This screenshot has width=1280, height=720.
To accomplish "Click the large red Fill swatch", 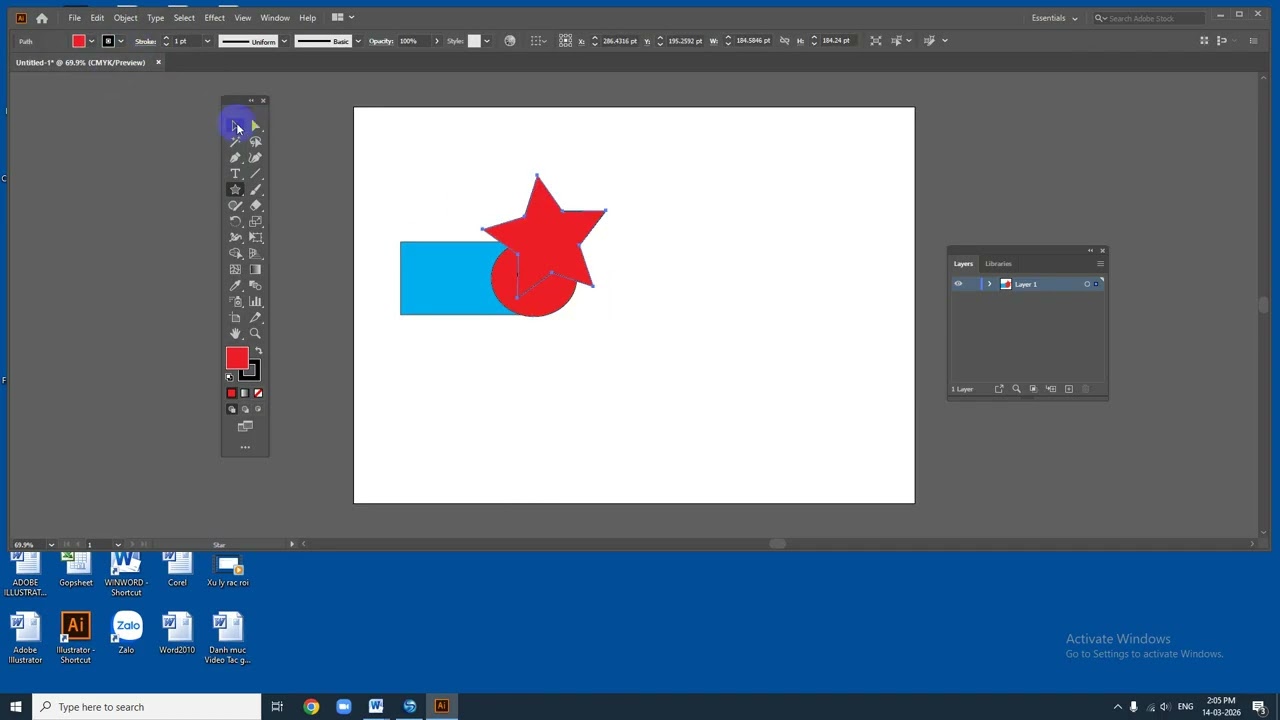I will tap(237, 359).
